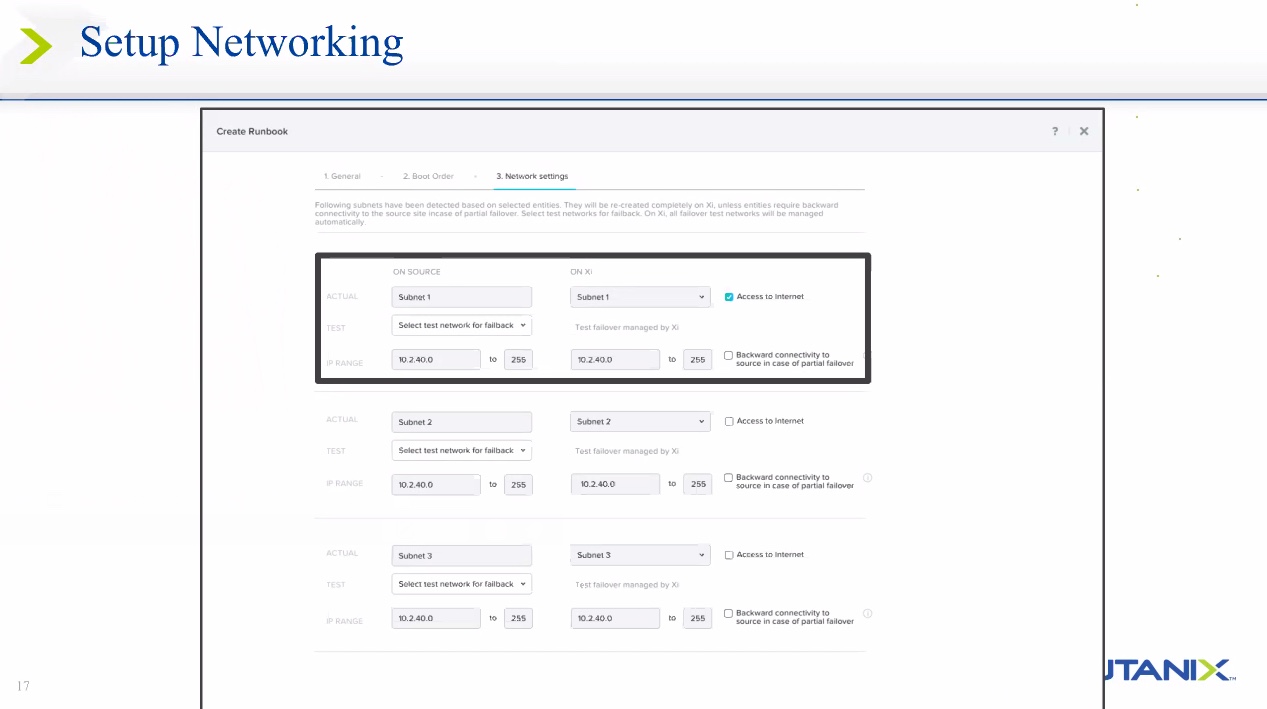This screenshot has height=709, width=1267.
Task: Enable Access to Internet for Subnet 2
Action: [x=729, y=421]
